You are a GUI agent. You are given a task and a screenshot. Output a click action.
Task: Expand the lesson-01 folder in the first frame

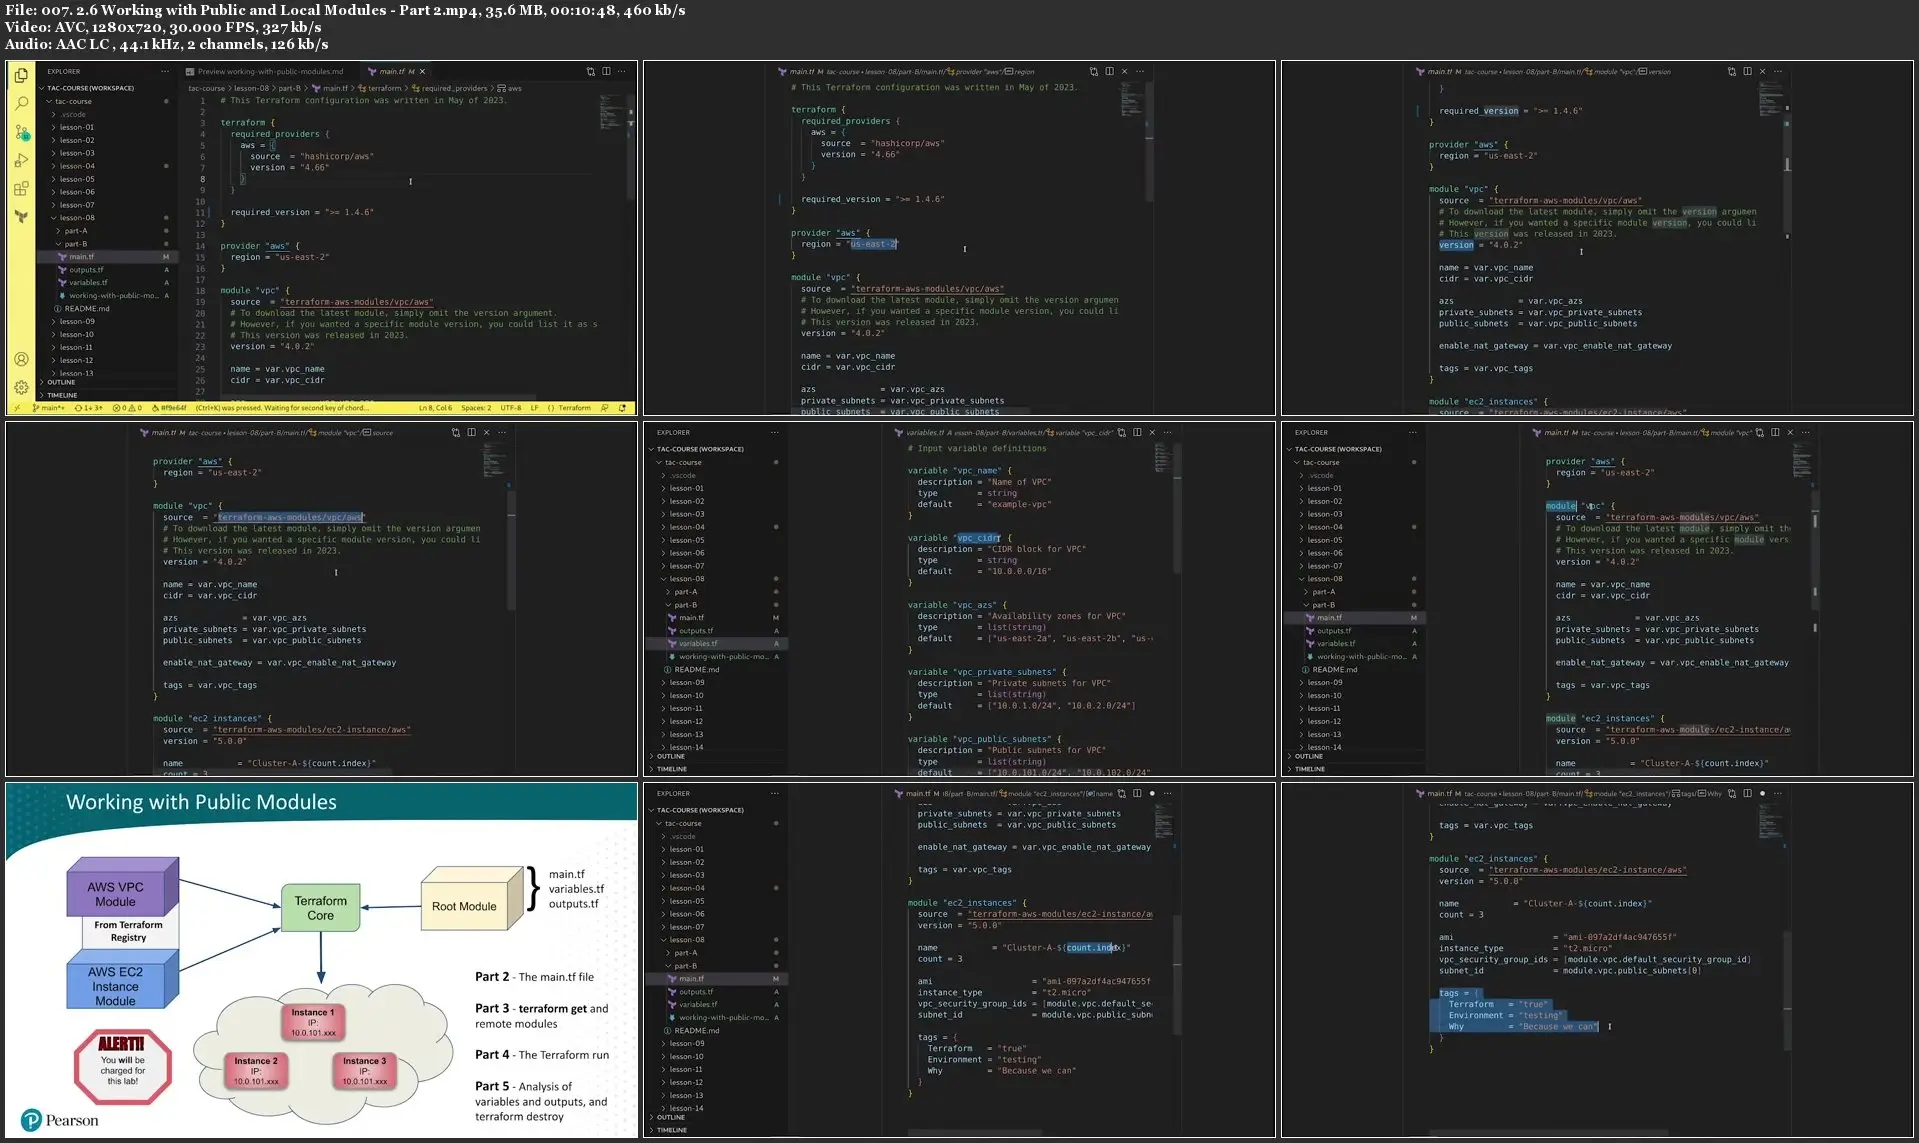(x=76, y=127)
